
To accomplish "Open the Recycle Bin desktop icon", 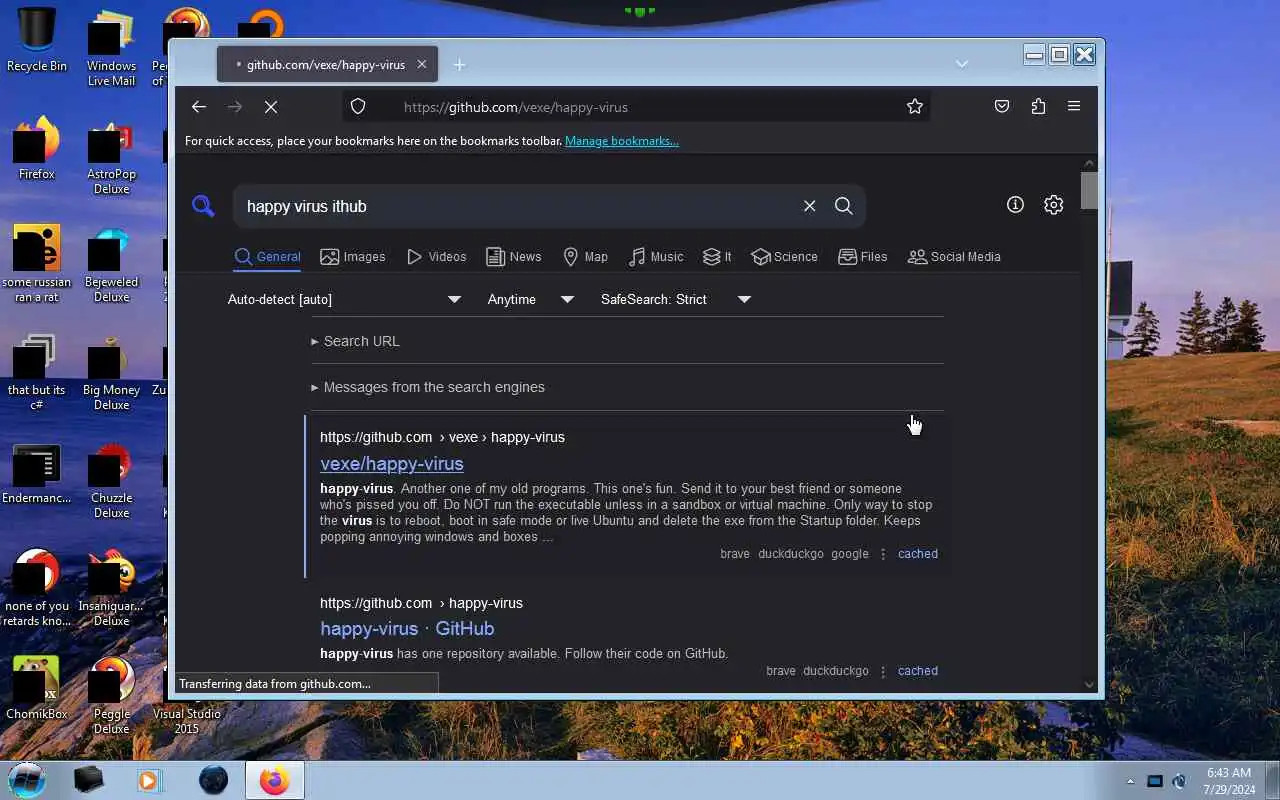I will (37, 40).
